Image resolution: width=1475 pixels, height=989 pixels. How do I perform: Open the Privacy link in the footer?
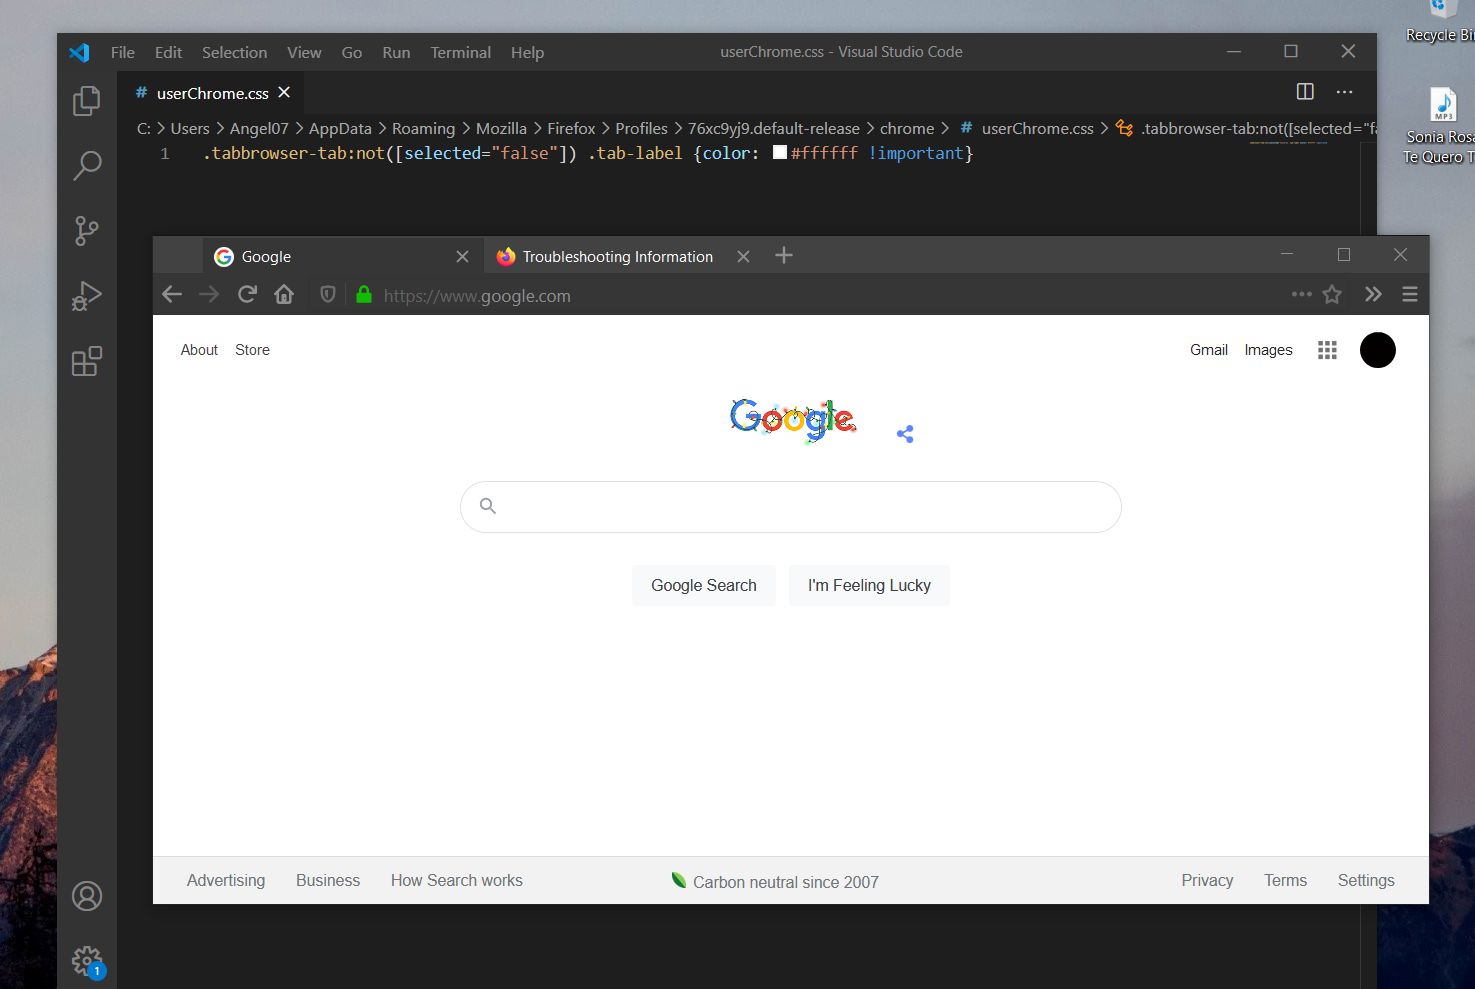tap(1206, 880)
